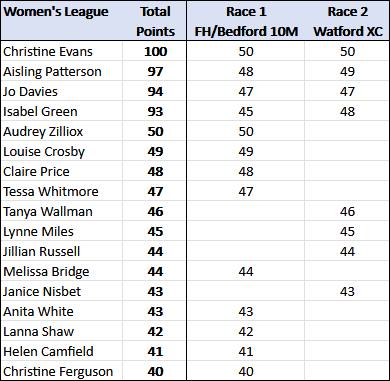
Task: Select the Race 2 Watford XC header
Action: [347, 21]
